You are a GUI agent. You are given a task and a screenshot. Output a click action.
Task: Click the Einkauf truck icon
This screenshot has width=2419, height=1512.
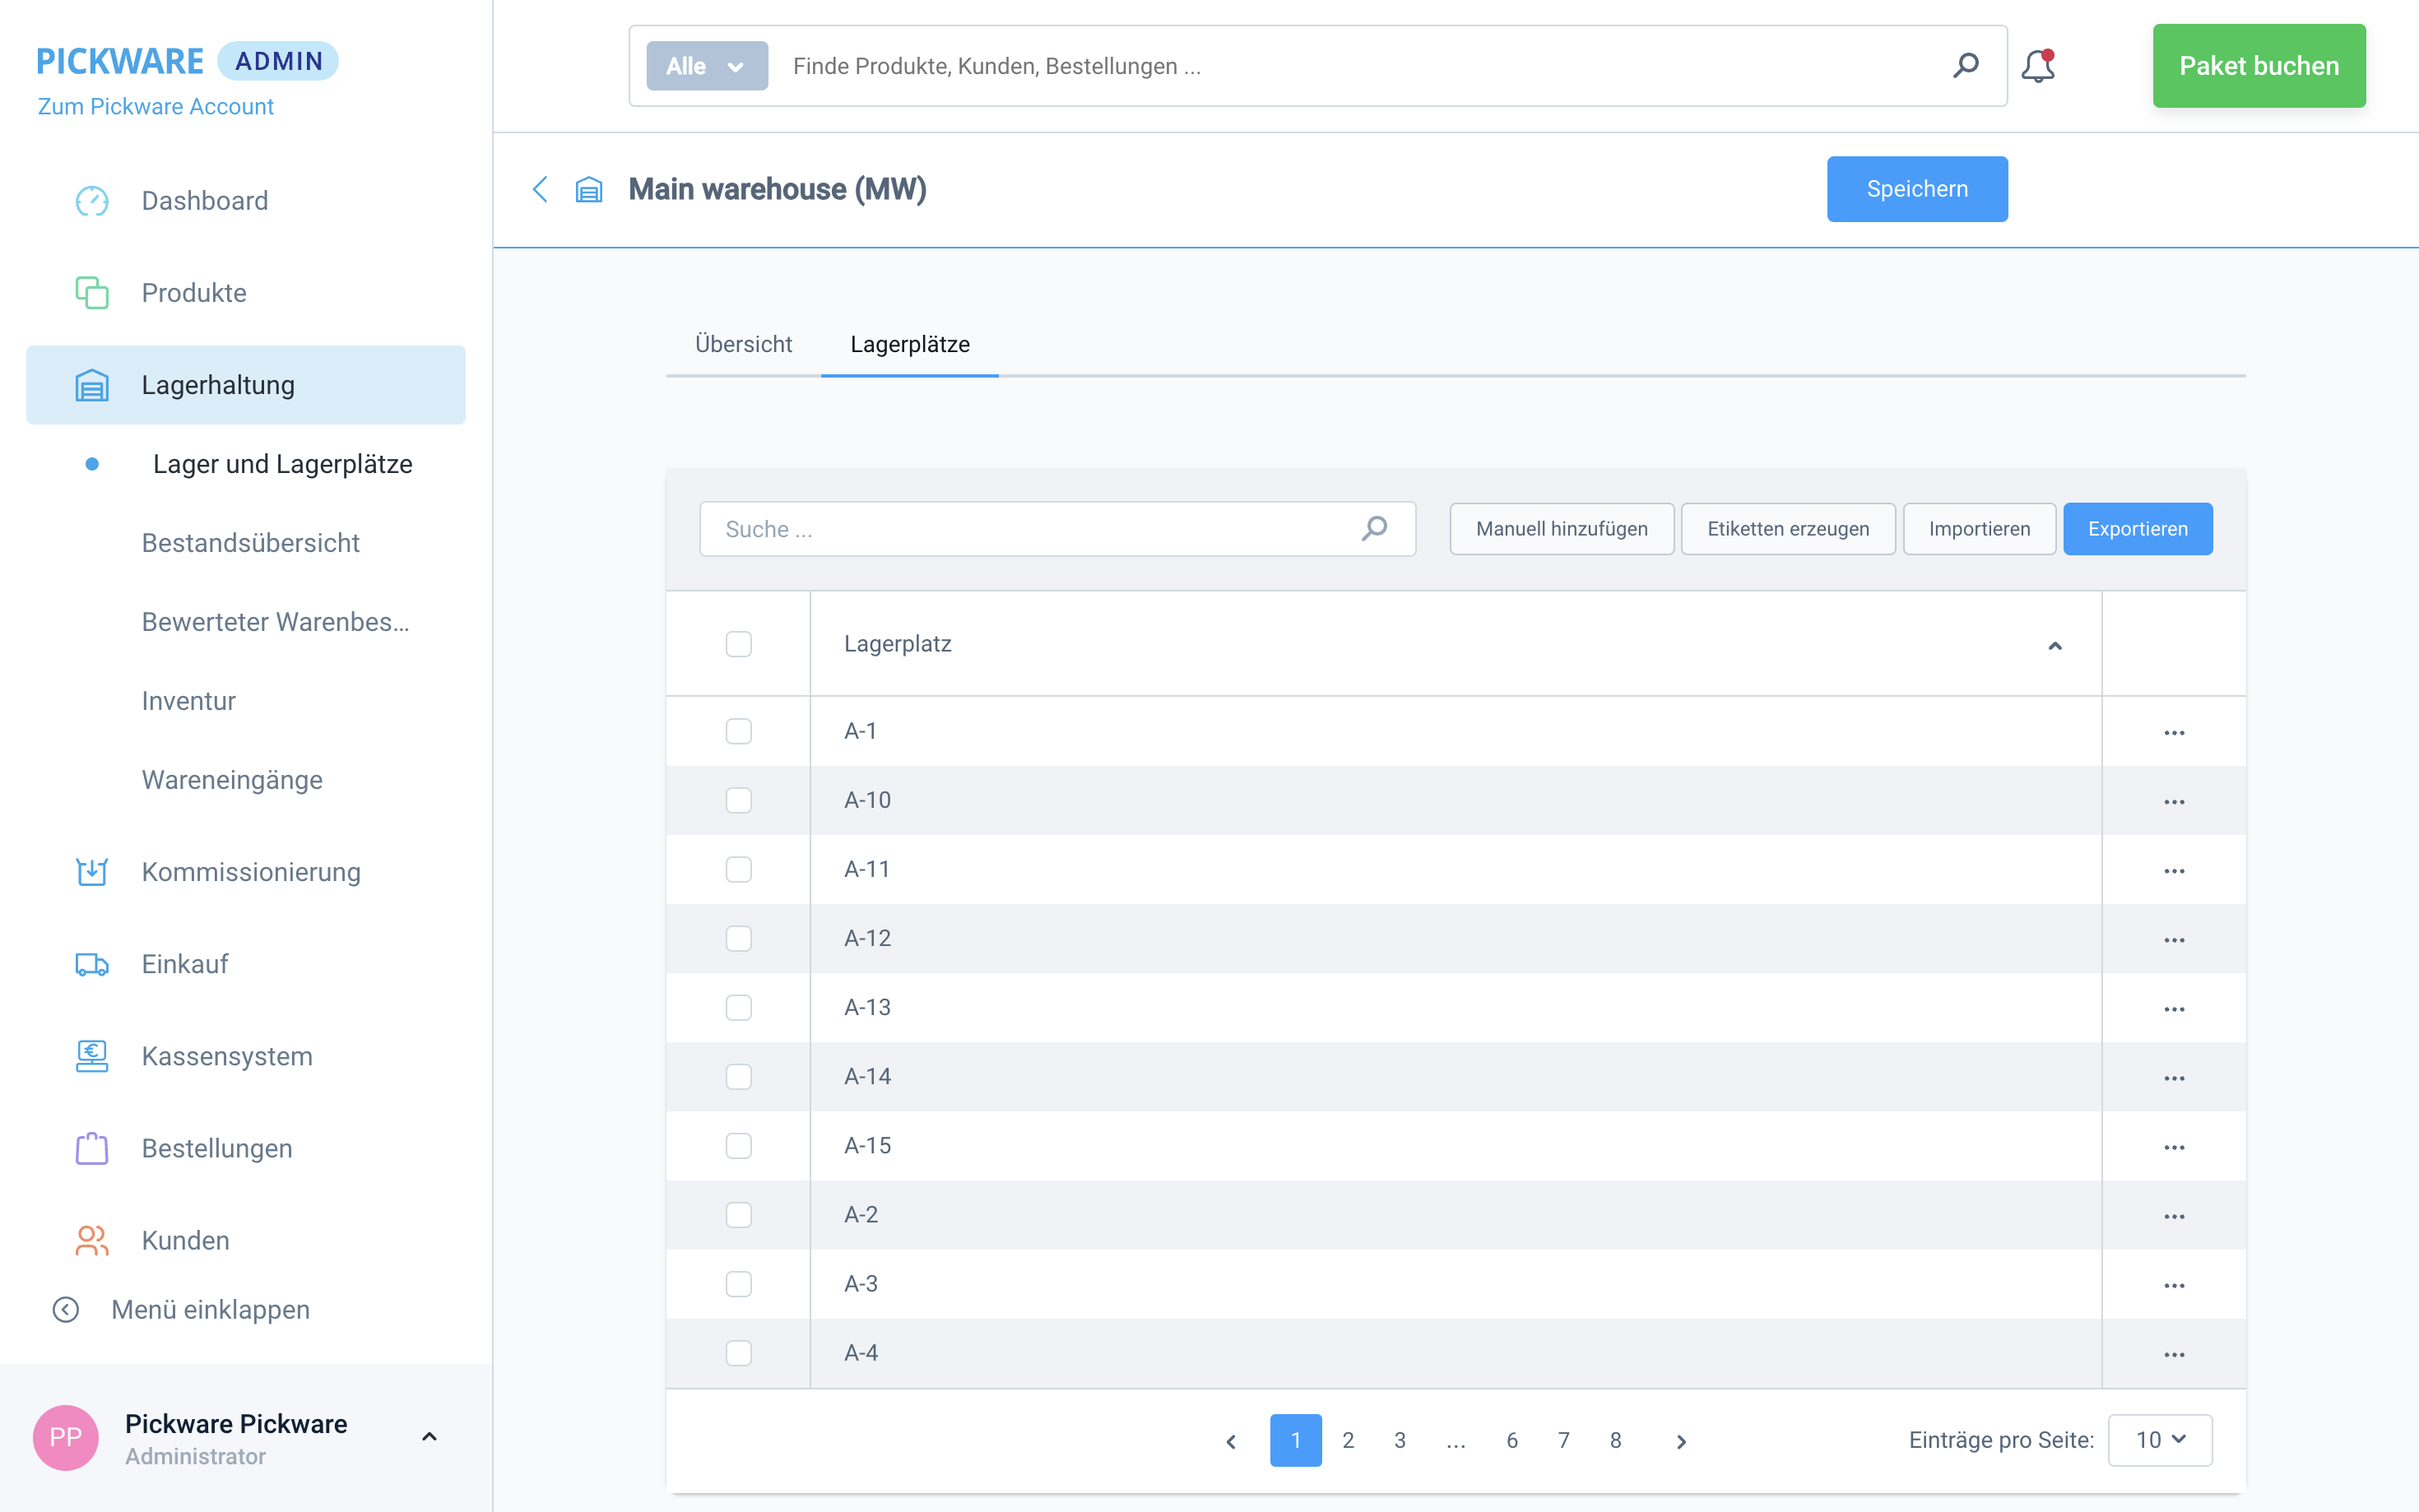(x=92, y=964)
